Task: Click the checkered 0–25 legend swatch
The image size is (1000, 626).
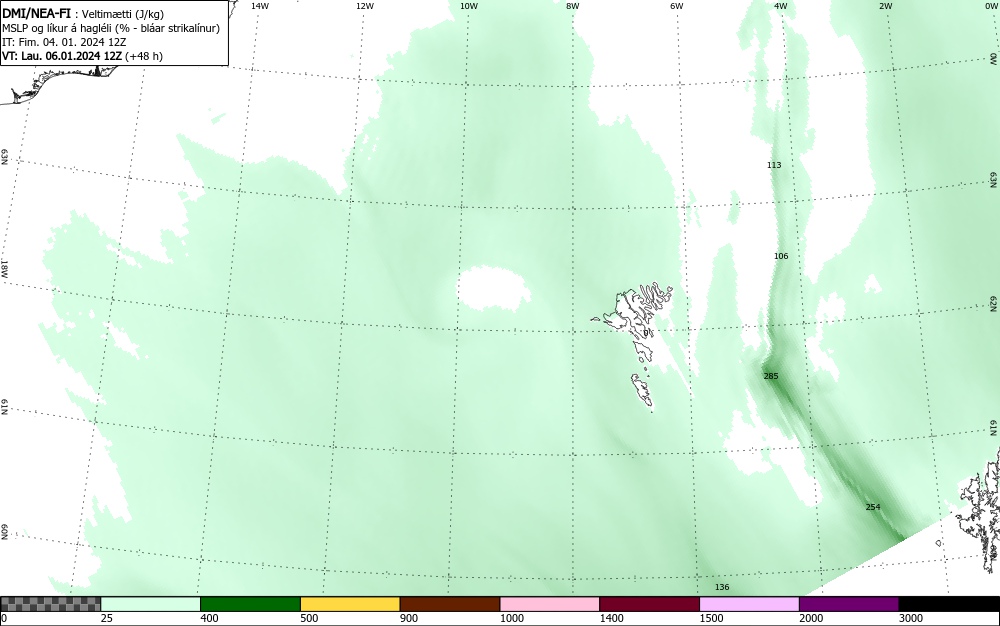Action: [50, 604]
